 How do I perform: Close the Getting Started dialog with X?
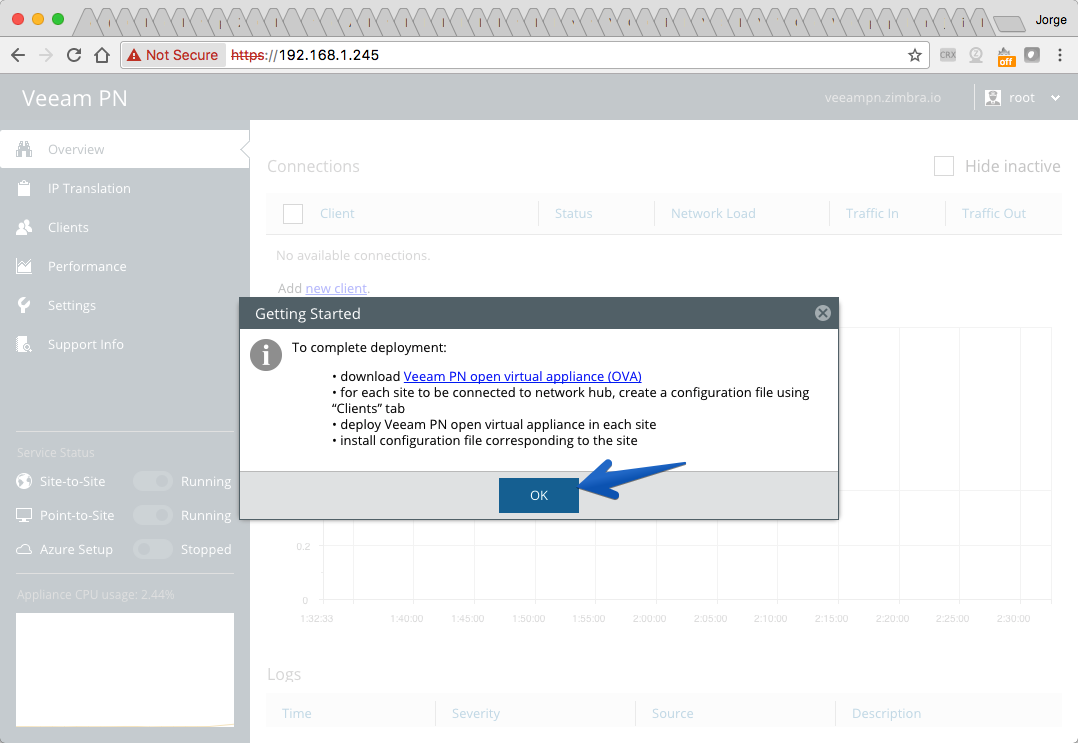(822, 313)
